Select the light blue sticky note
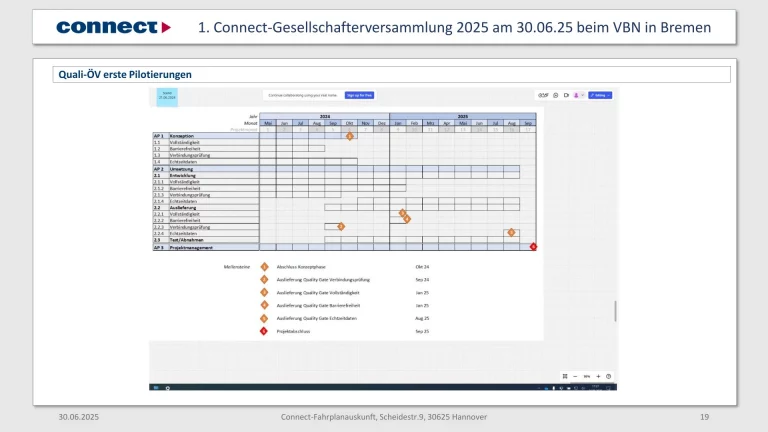This screenshot has width=768, height=432. pos(167,96)
